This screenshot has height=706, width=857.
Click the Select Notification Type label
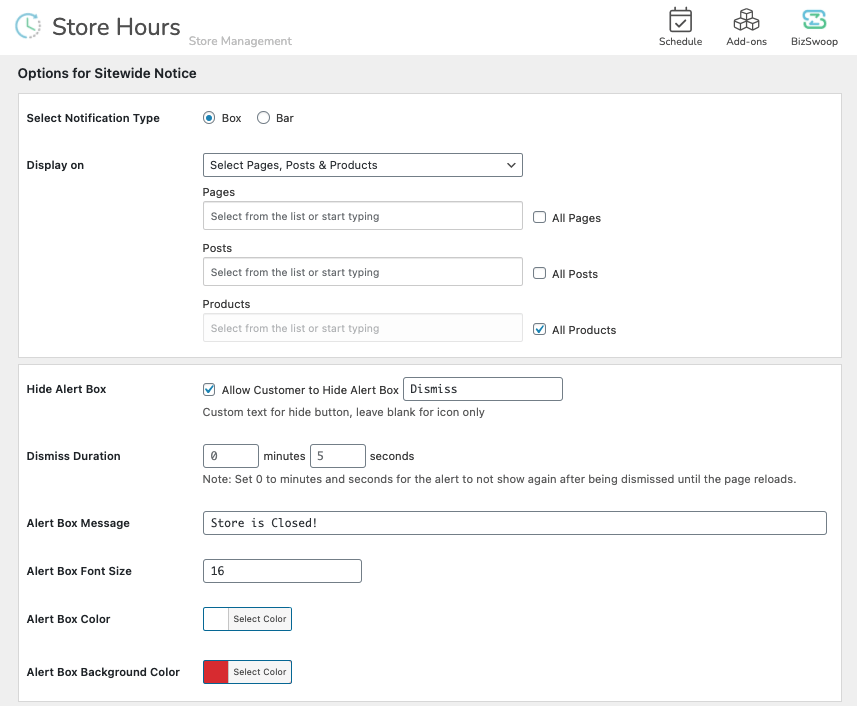click(93, 118)
